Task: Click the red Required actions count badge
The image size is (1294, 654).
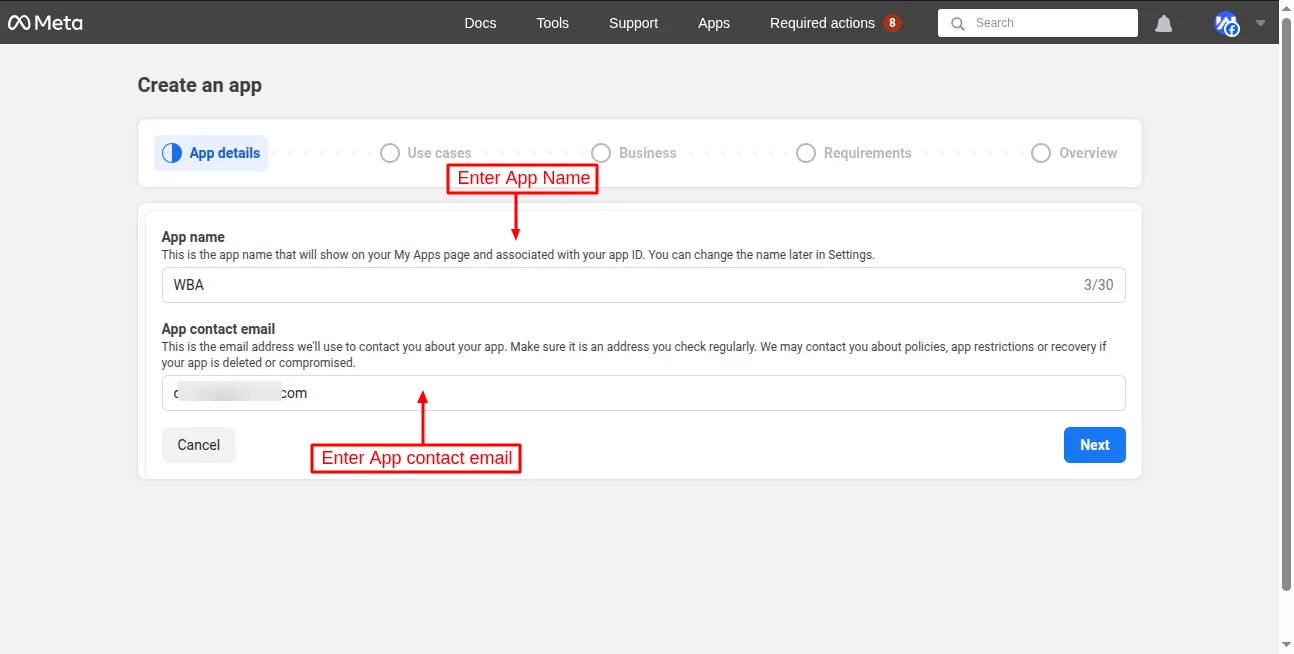Action: [892, 23]
